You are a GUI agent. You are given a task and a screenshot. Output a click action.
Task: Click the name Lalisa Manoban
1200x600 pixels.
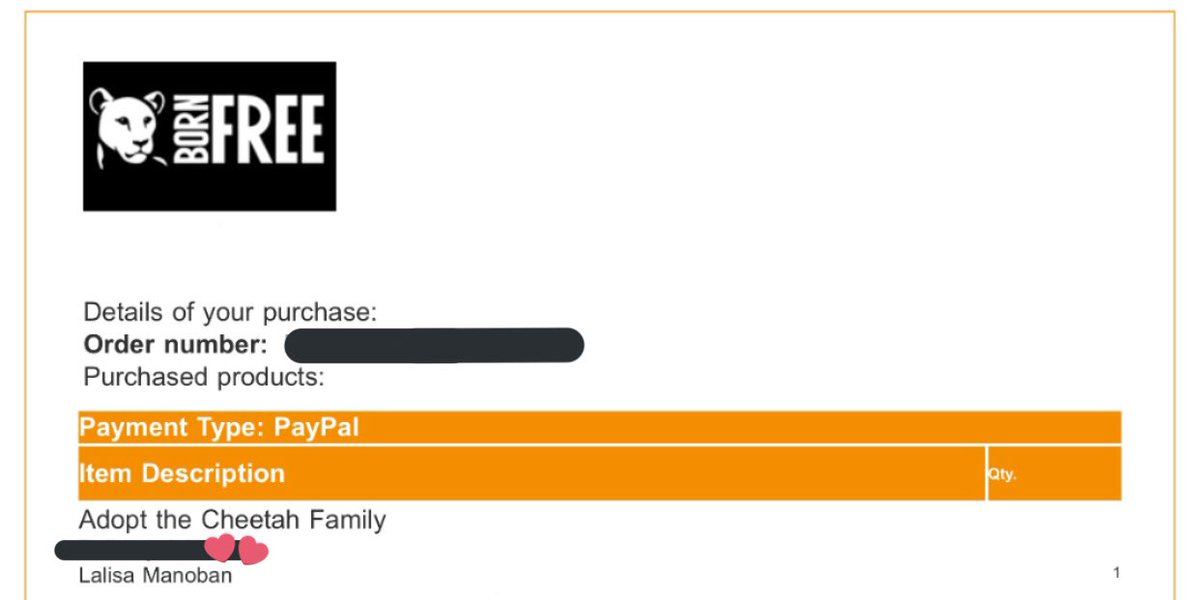pyautogui.click(x=155, y=576)
